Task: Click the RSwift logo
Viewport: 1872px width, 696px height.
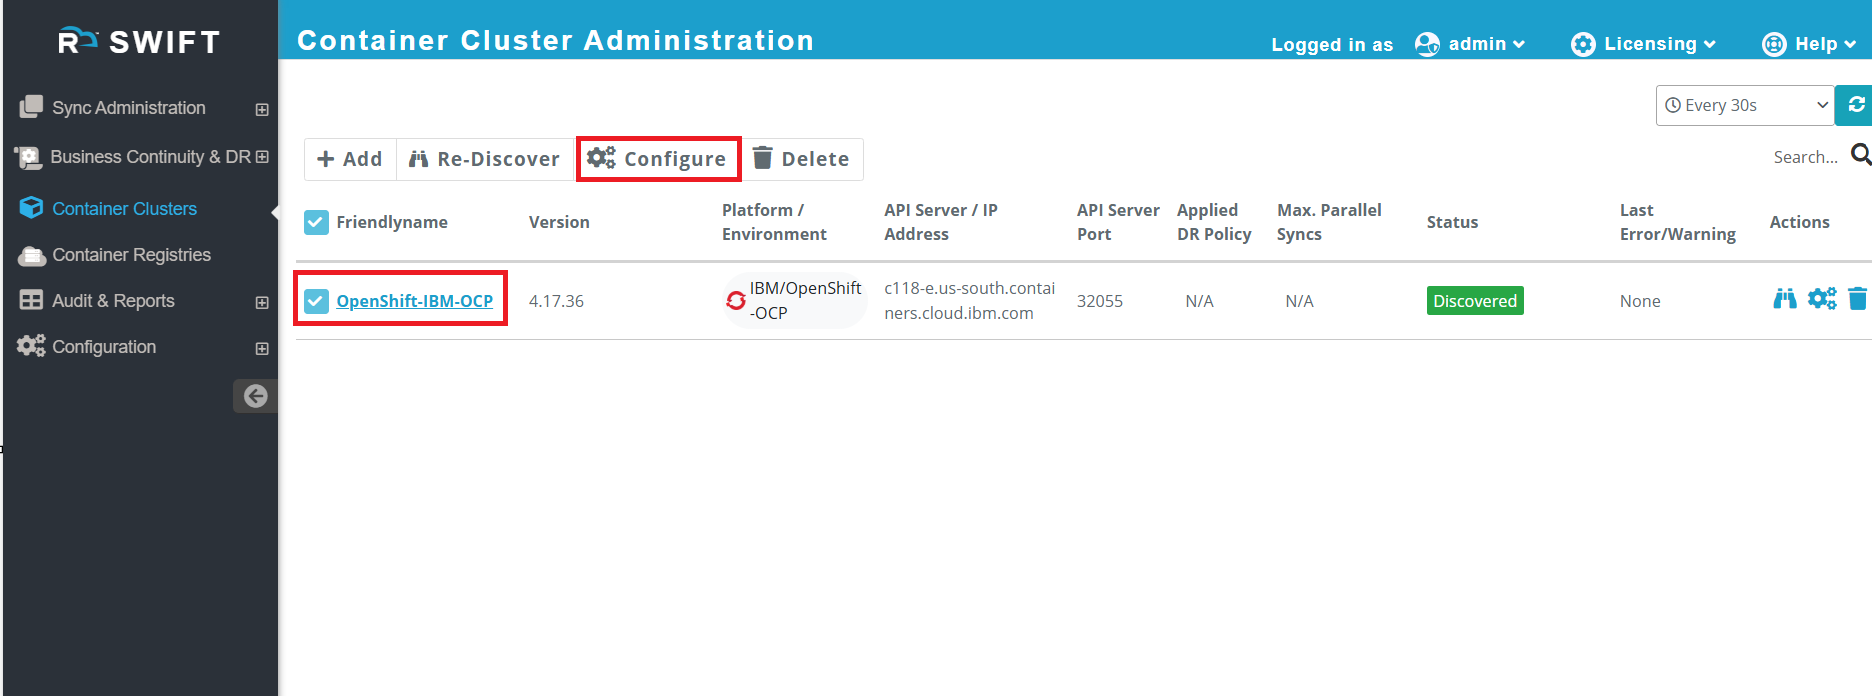Action: tap(139, 42)
